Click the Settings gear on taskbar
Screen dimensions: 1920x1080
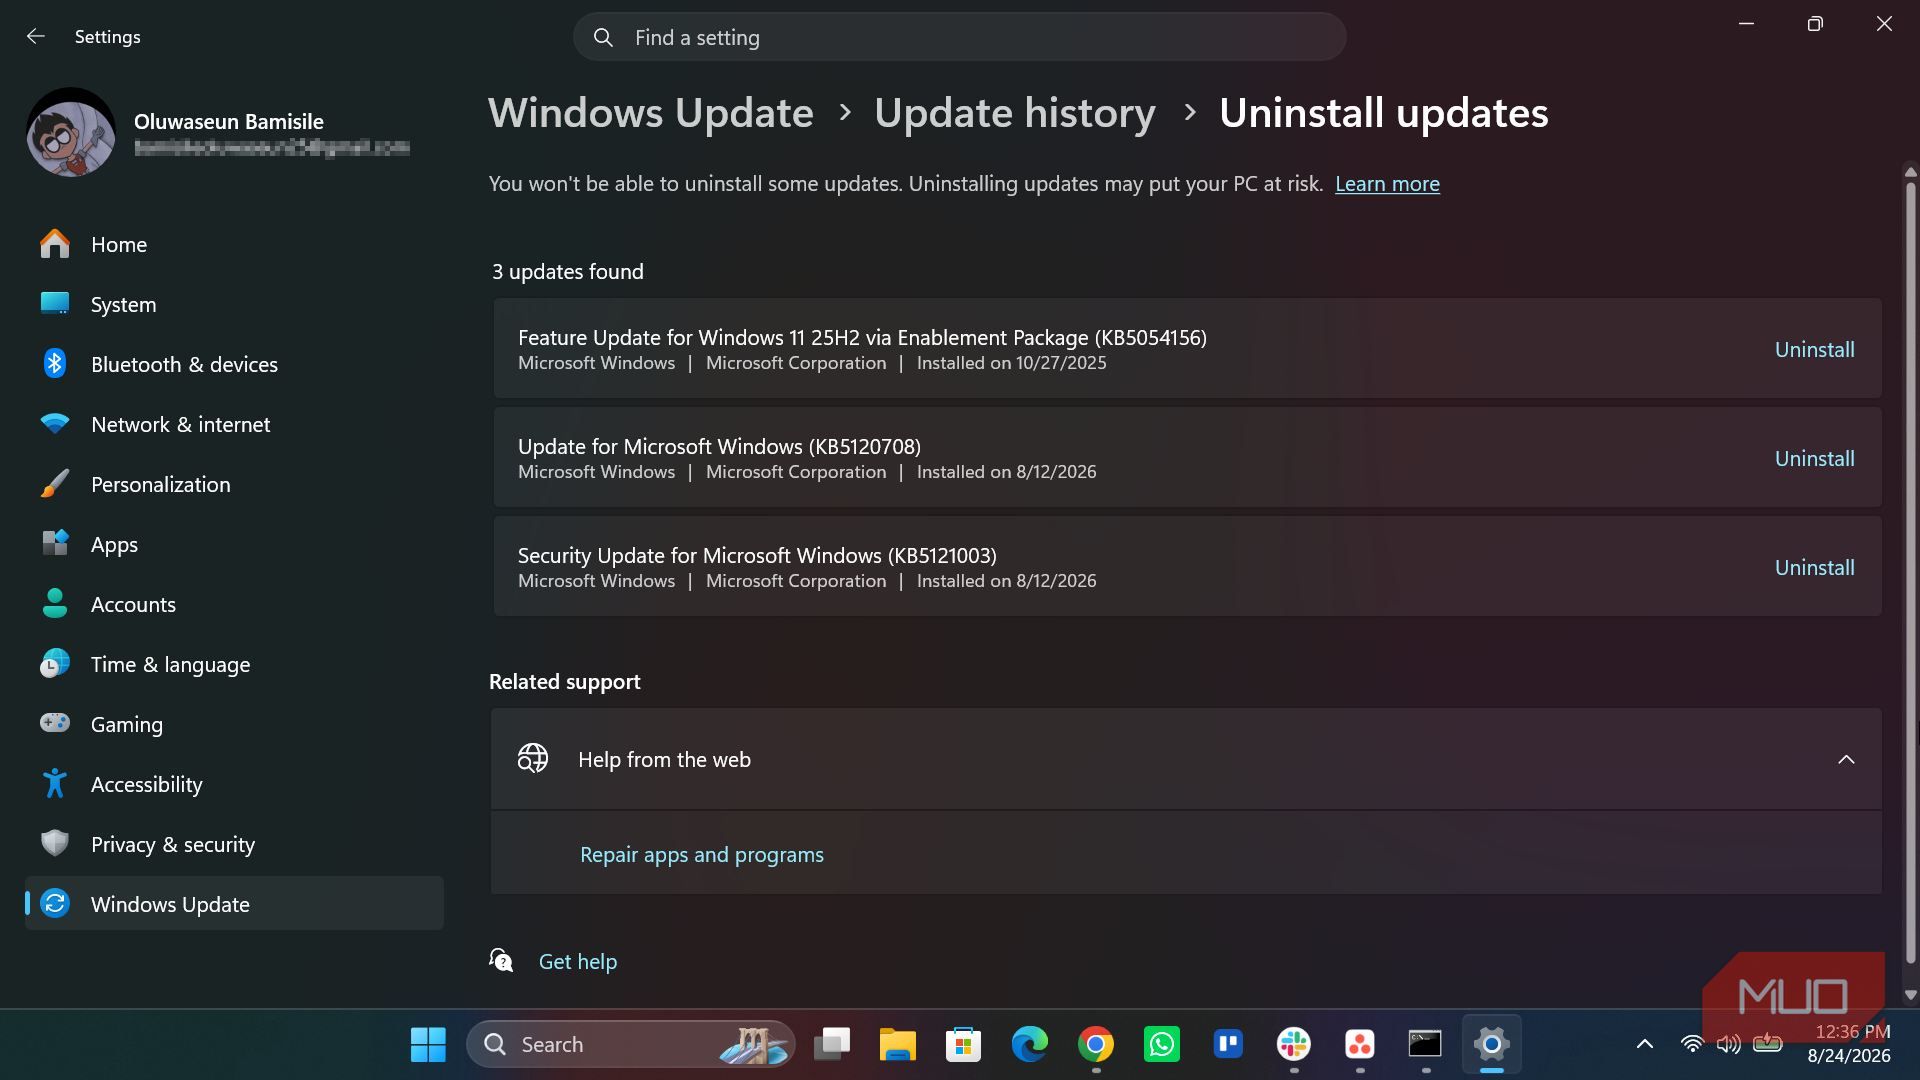point(1491,1044)
